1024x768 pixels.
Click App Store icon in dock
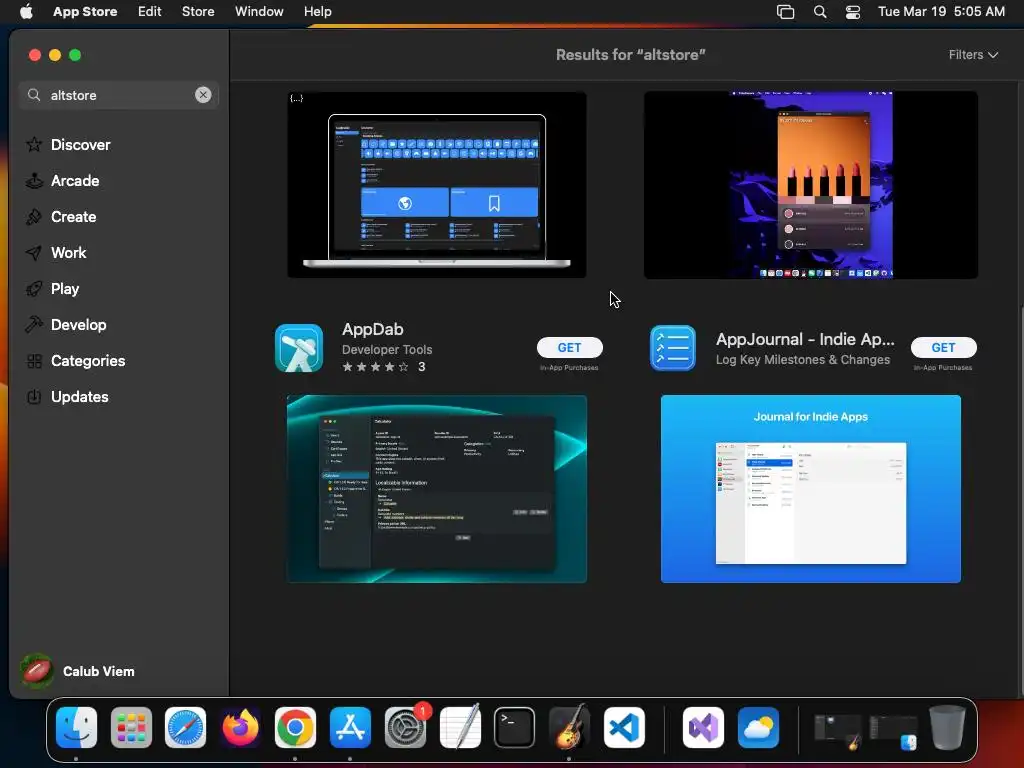pos(350,728)
